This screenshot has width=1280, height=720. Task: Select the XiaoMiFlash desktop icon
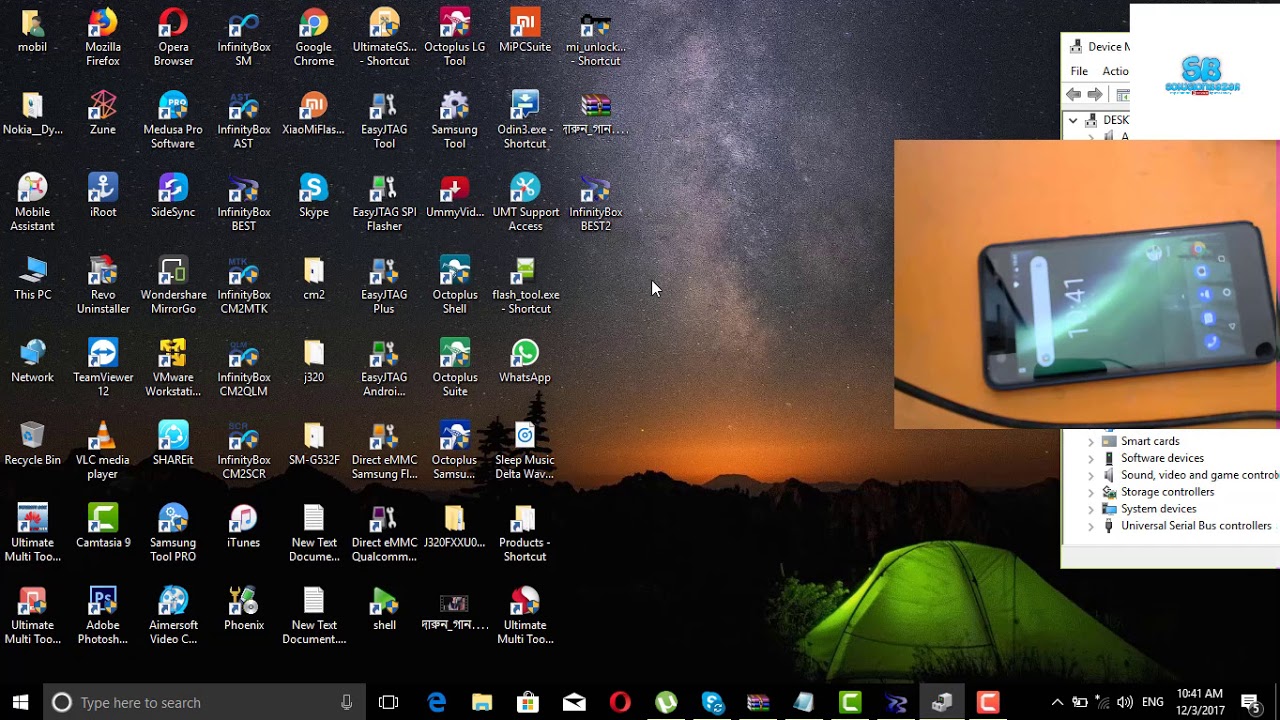tap(314, 114)
